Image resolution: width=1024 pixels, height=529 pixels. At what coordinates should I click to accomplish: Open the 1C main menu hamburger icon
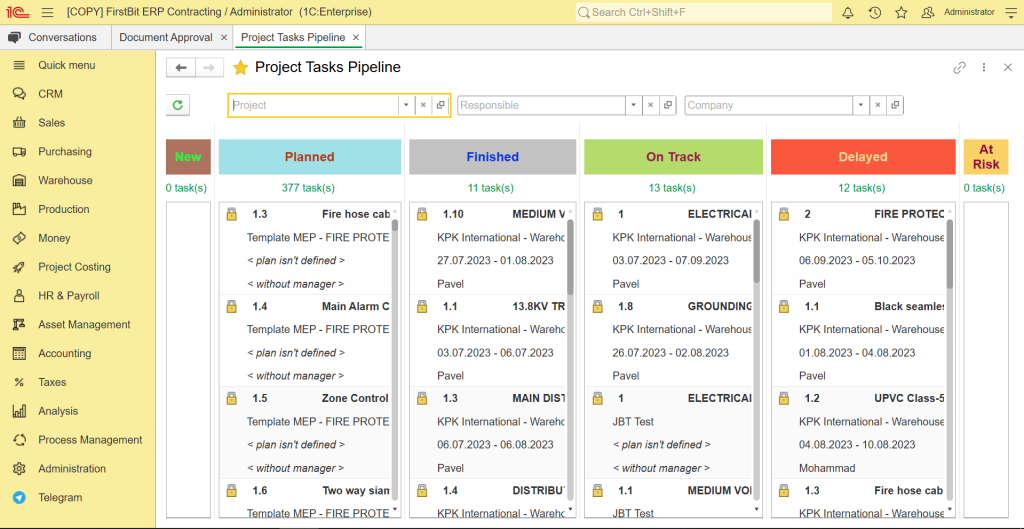[47, 12]
